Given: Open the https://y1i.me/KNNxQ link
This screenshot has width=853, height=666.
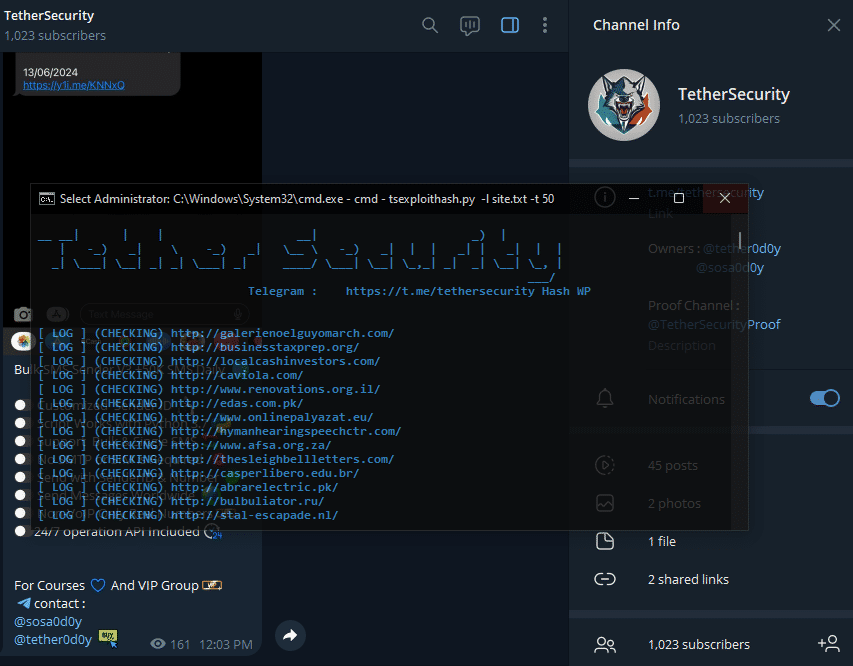Looking at the screenshot, I should [74, 85].
